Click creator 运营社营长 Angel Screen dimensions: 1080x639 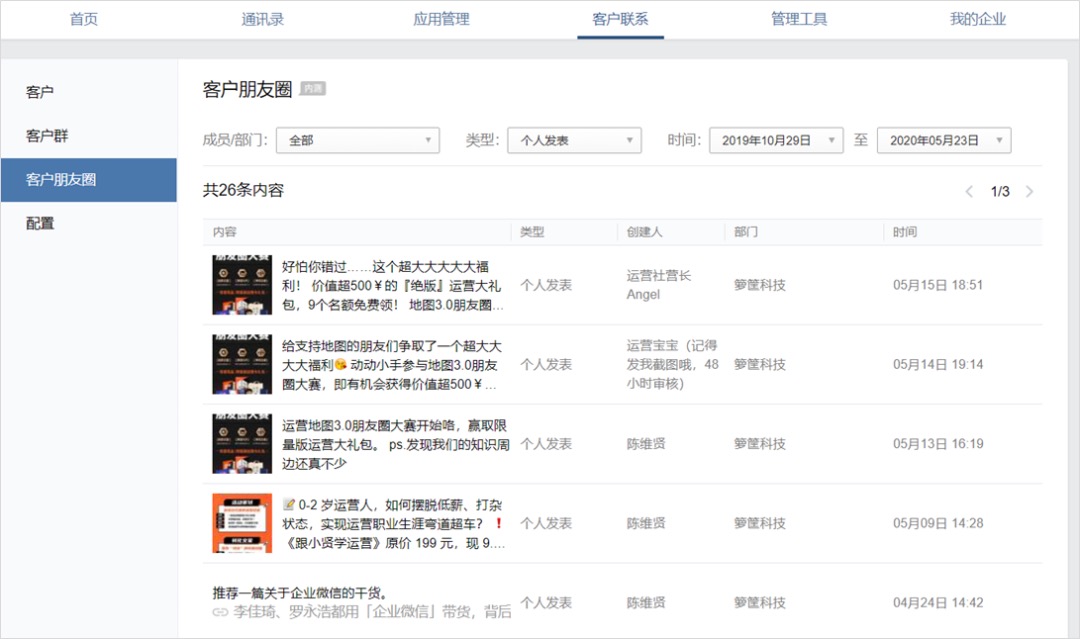click(658, 285)
